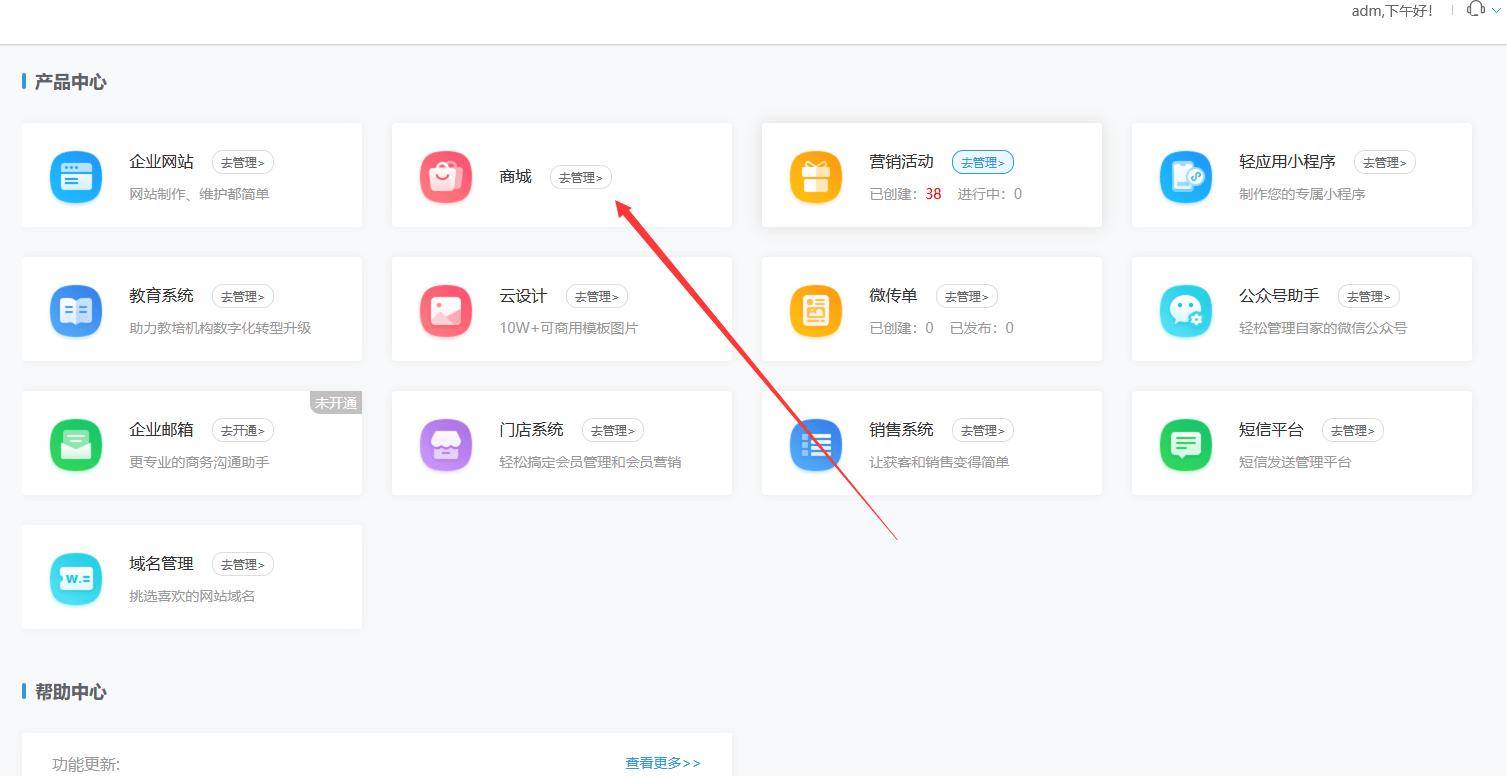Click the 门店系统 title text

[531, 429]
